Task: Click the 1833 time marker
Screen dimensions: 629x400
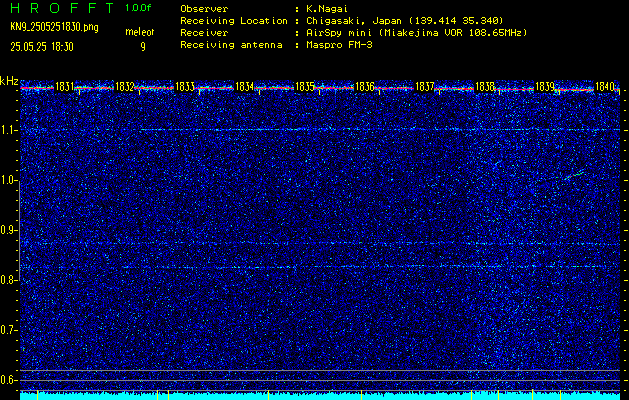Action: click(185, 87)
